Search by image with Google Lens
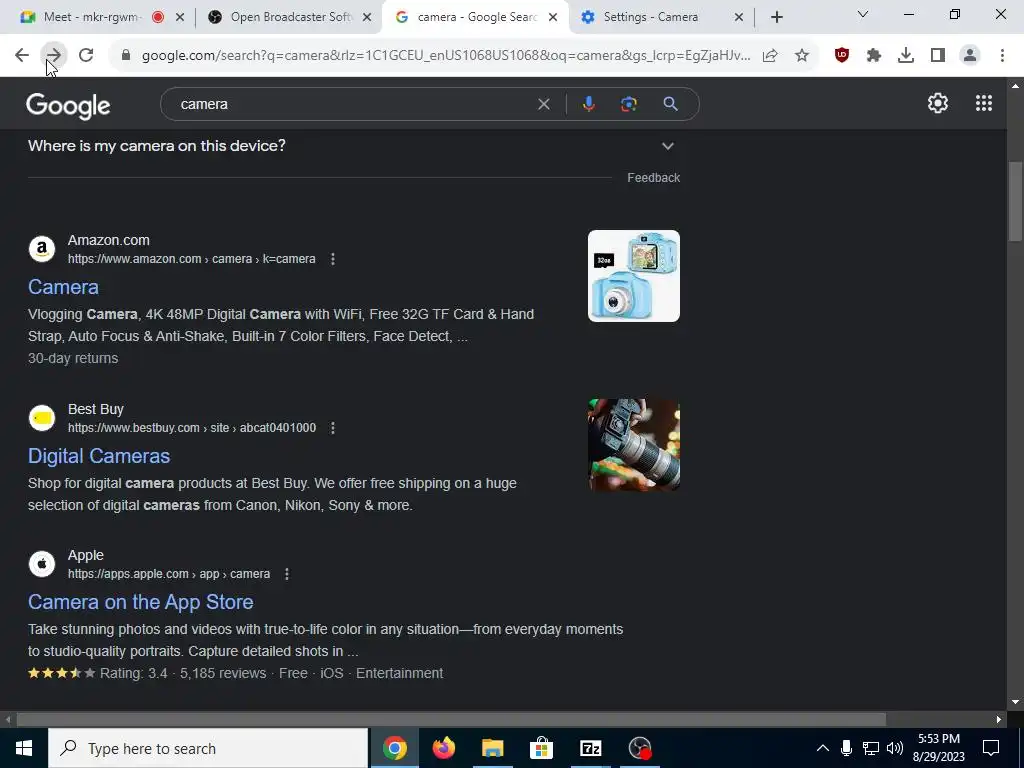The height and width of the screenshot is (768, 1024). coord(629,104)
